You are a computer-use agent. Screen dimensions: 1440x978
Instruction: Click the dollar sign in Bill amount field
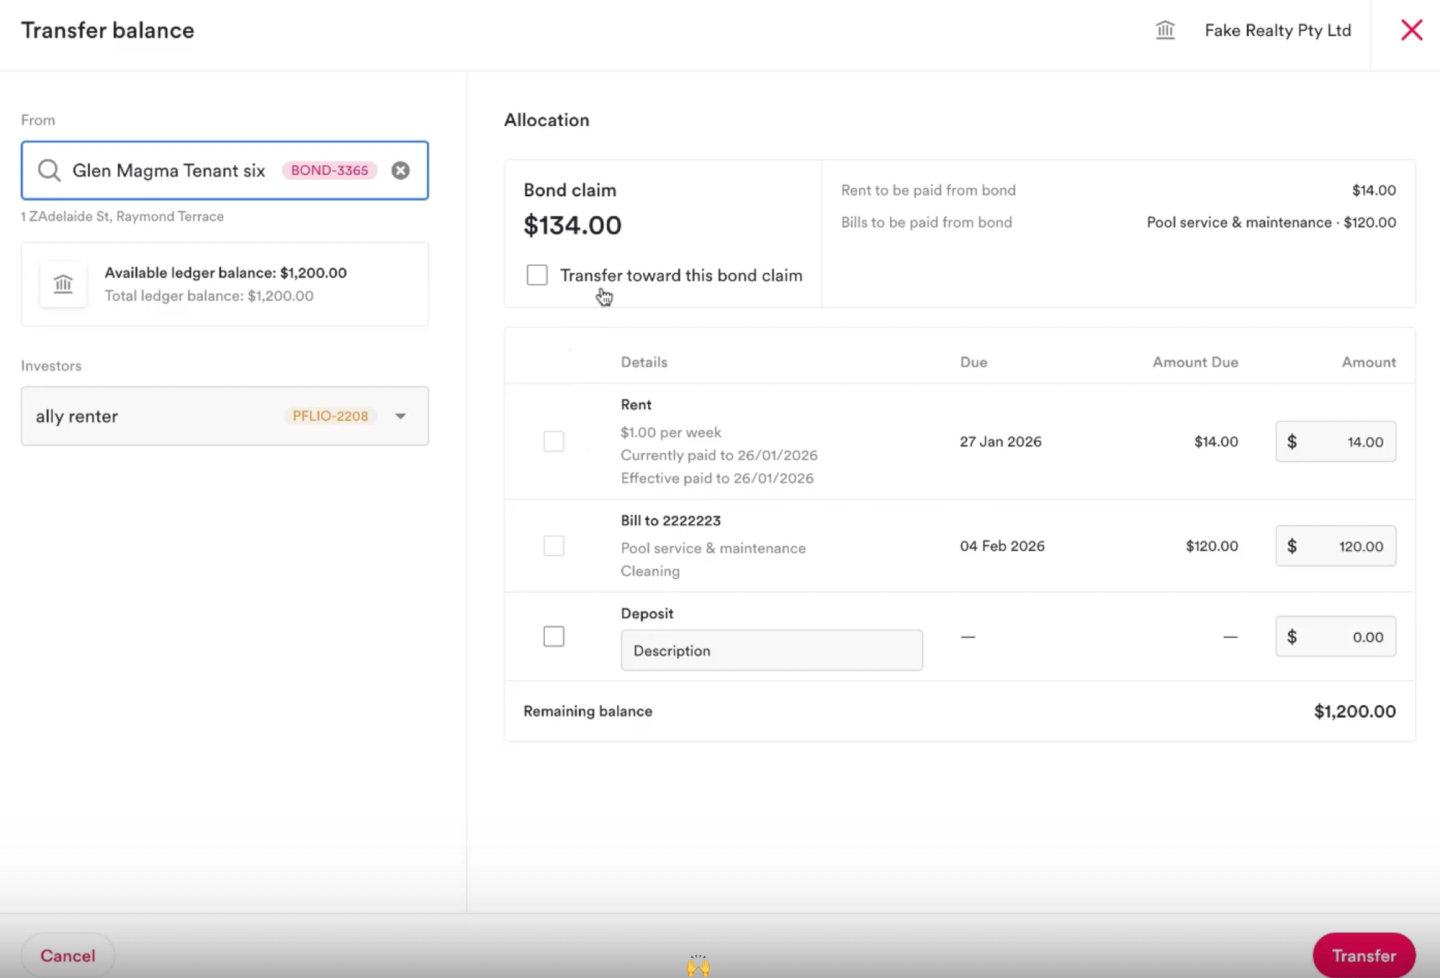(x=1292, y=546)
